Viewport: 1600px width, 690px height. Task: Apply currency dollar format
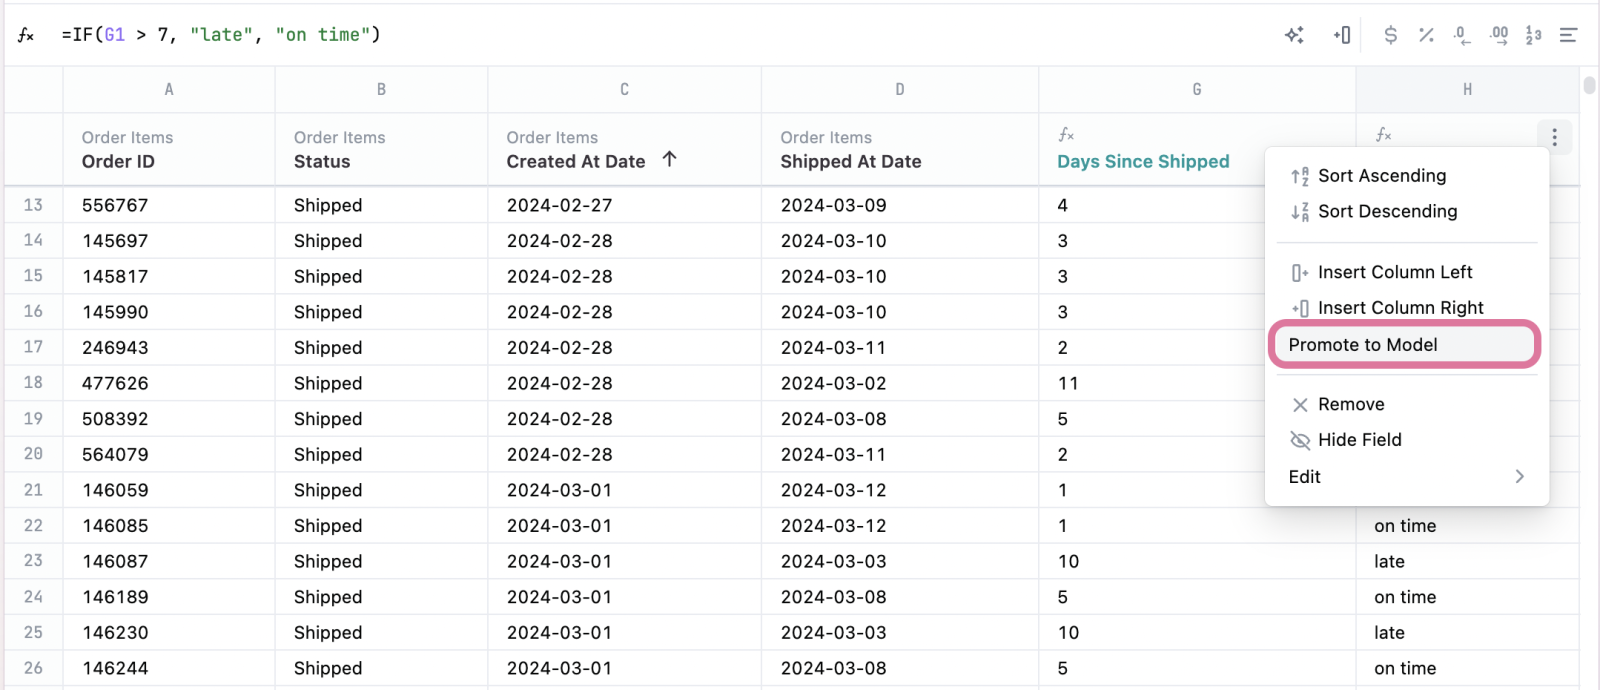(x=1390, y=35)
